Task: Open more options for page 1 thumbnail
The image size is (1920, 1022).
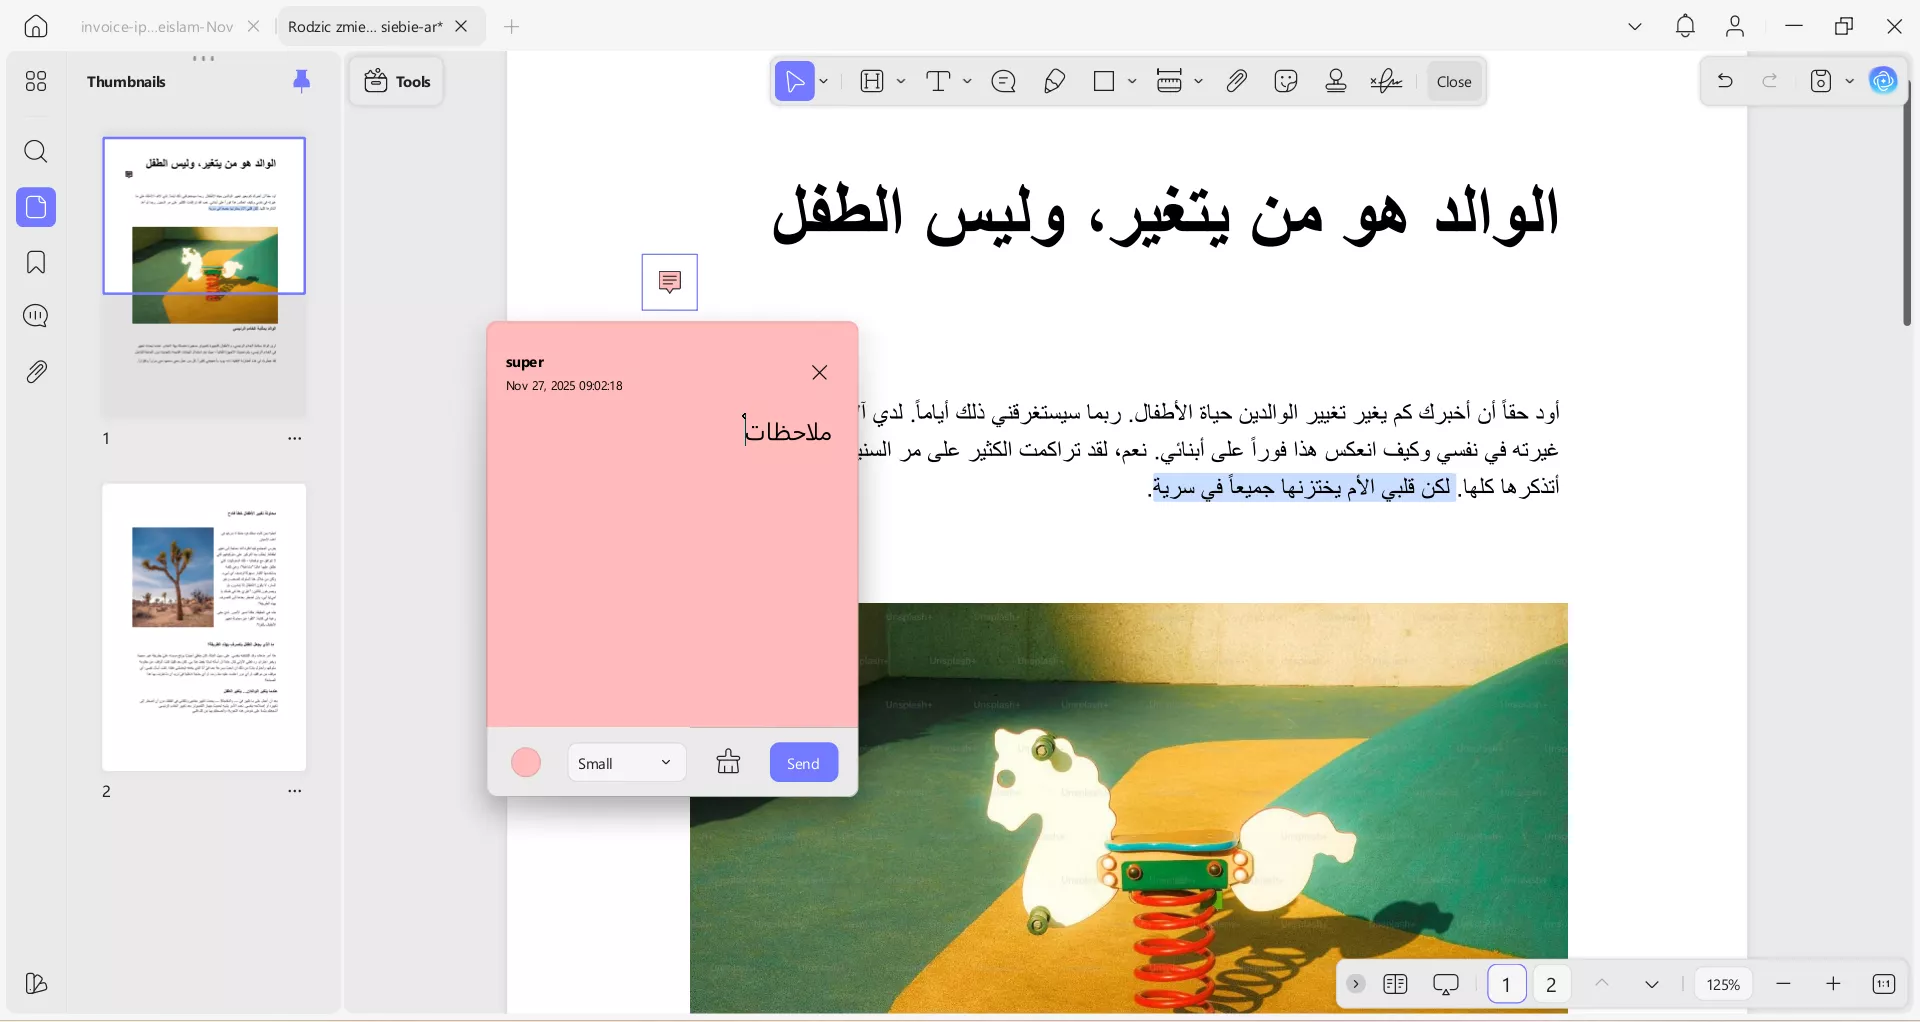Action: (295, 439)
